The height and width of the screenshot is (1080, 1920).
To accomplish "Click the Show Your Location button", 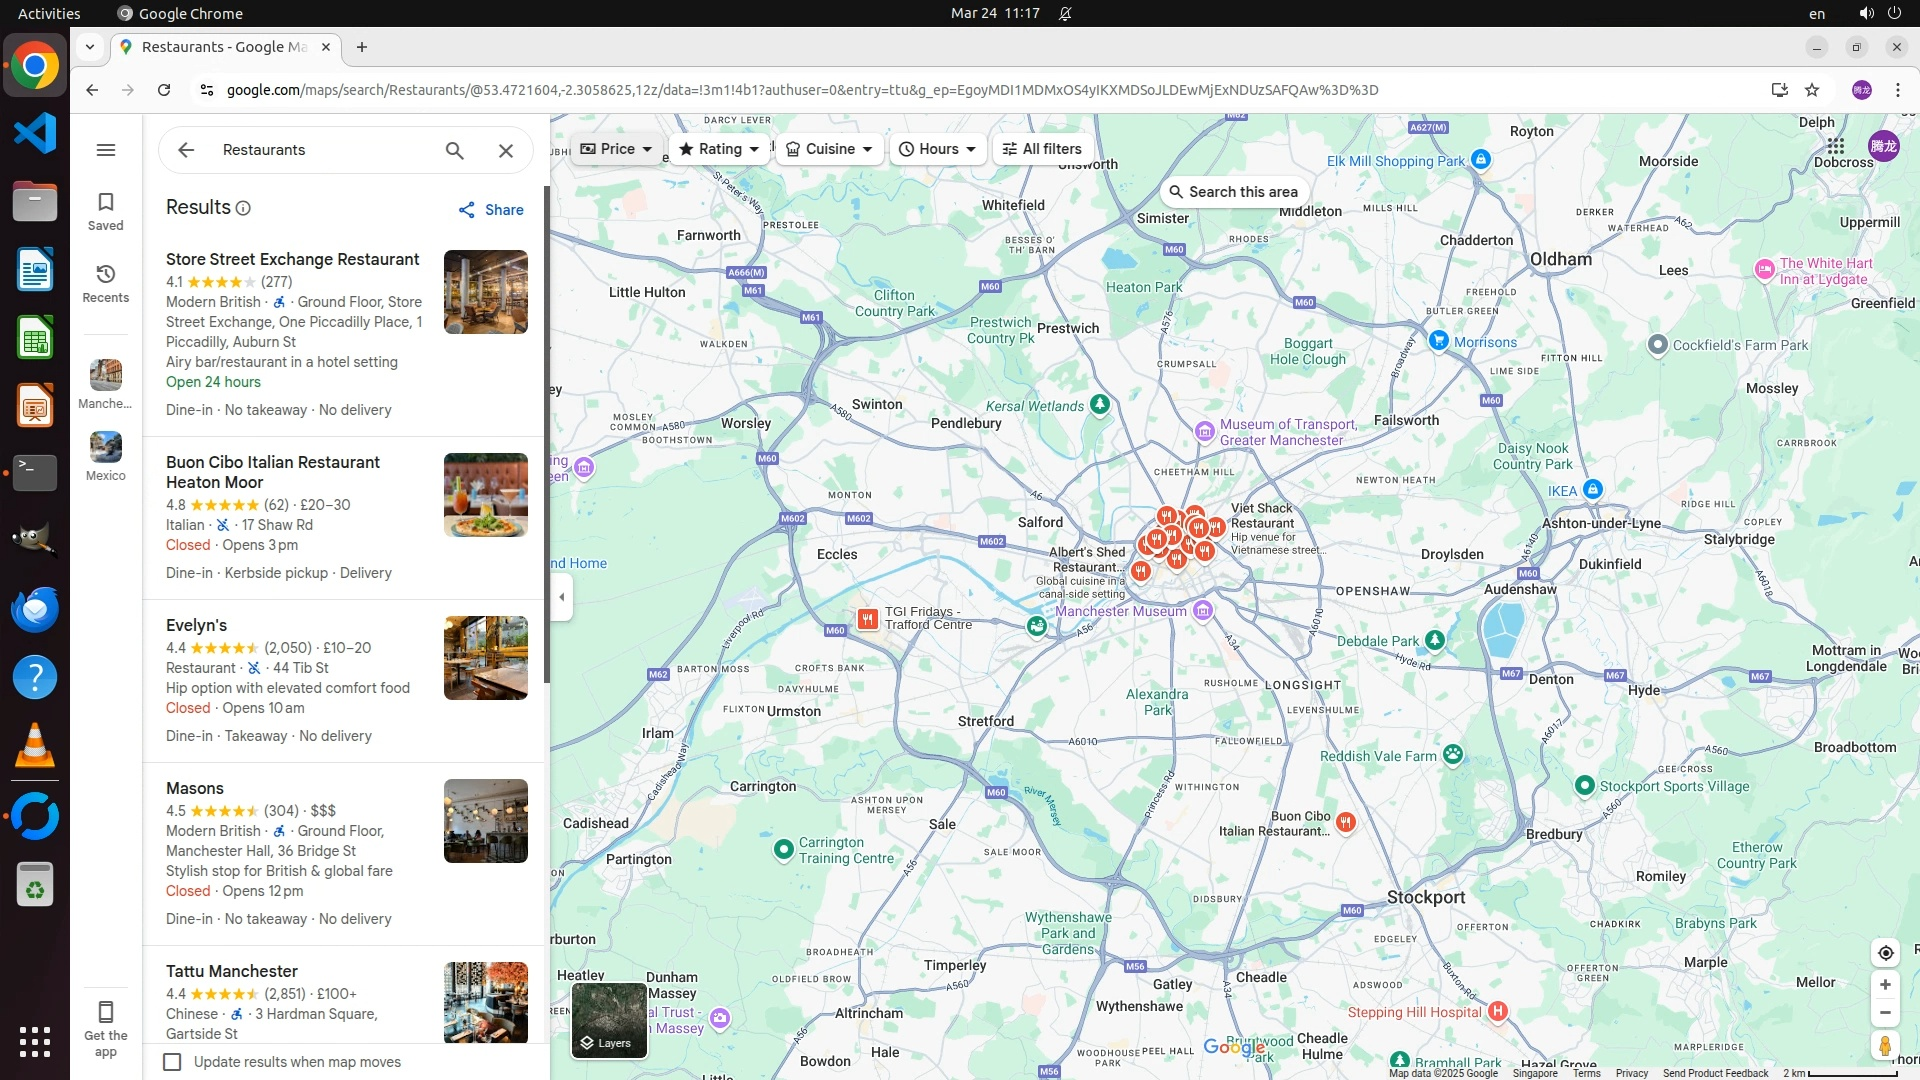I will click(1885, 953).
